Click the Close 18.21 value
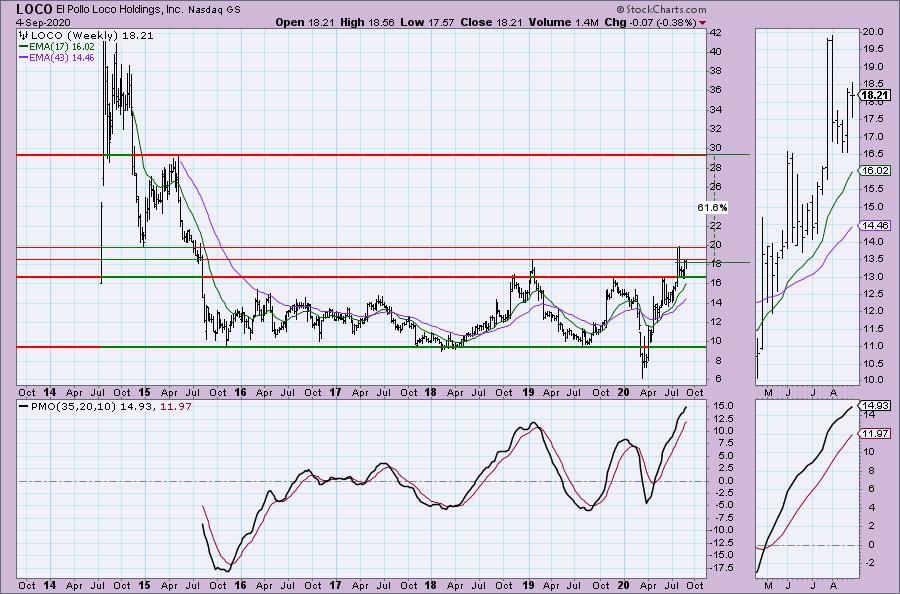This screenshot has height=594, width=900. point(491,22)
